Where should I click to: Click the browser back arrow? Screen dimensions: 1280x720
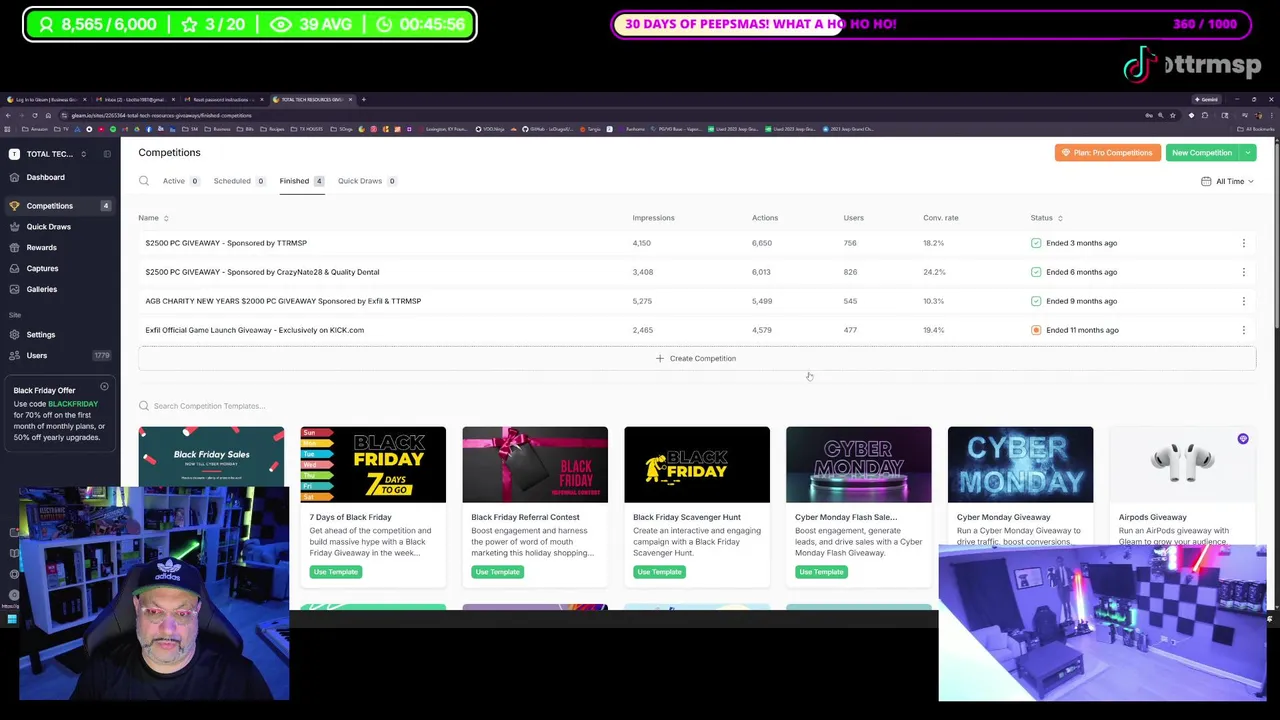point(8,115)
